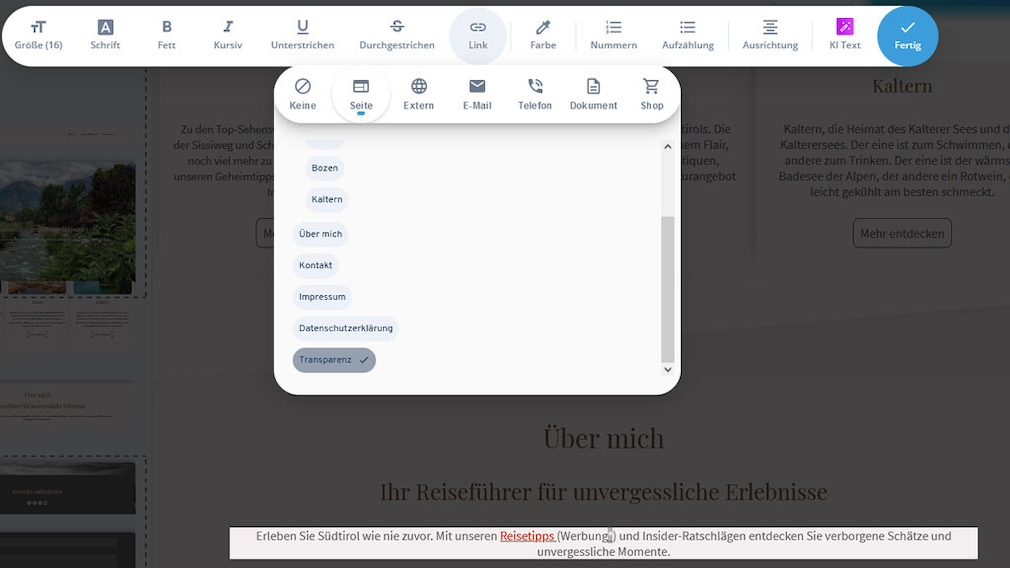Deselect the checked Transparenz page chip
The width and height of the screenshot is (1010, 568).
pos(334,360)
